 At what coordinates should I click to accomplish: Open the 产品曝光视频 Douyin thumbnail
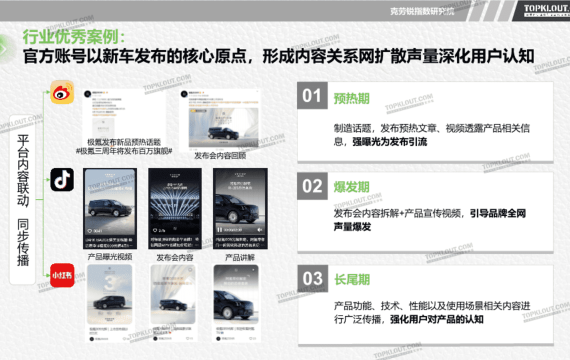pyautogui.click(x=110, y=208)
